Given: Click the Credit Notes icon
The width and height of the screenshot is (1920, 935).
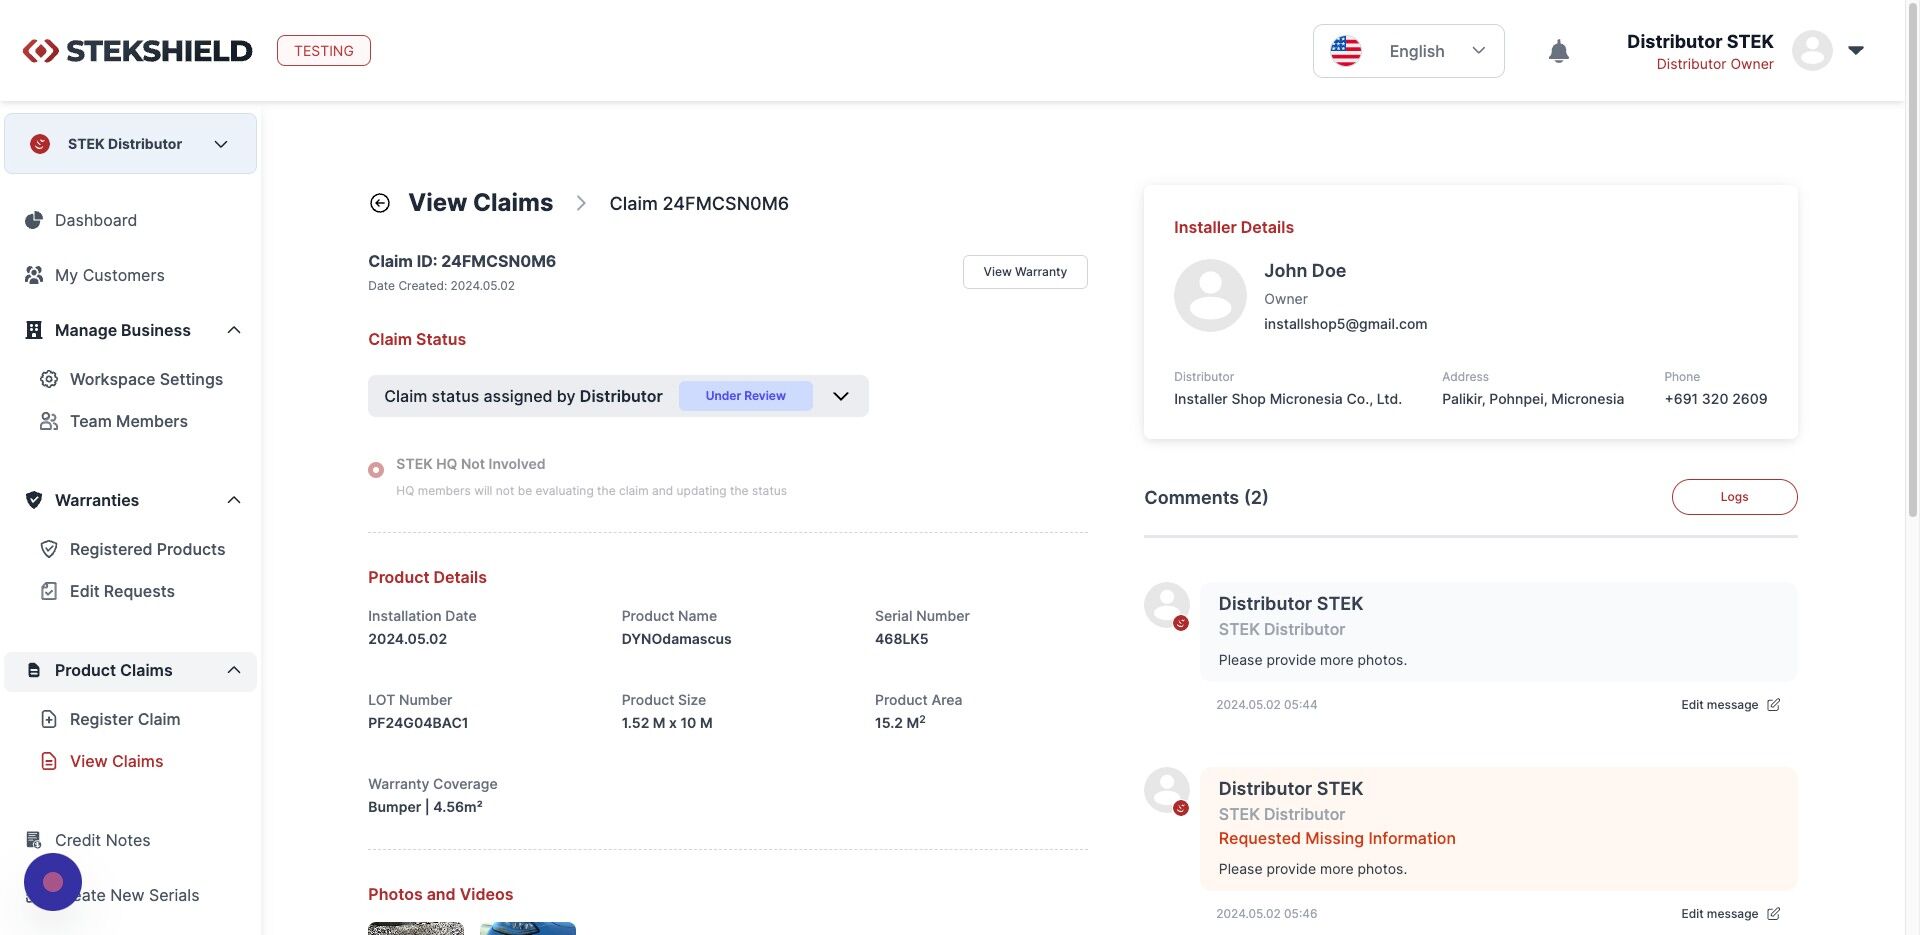Looking at the screenshot, I should point(34,840).
